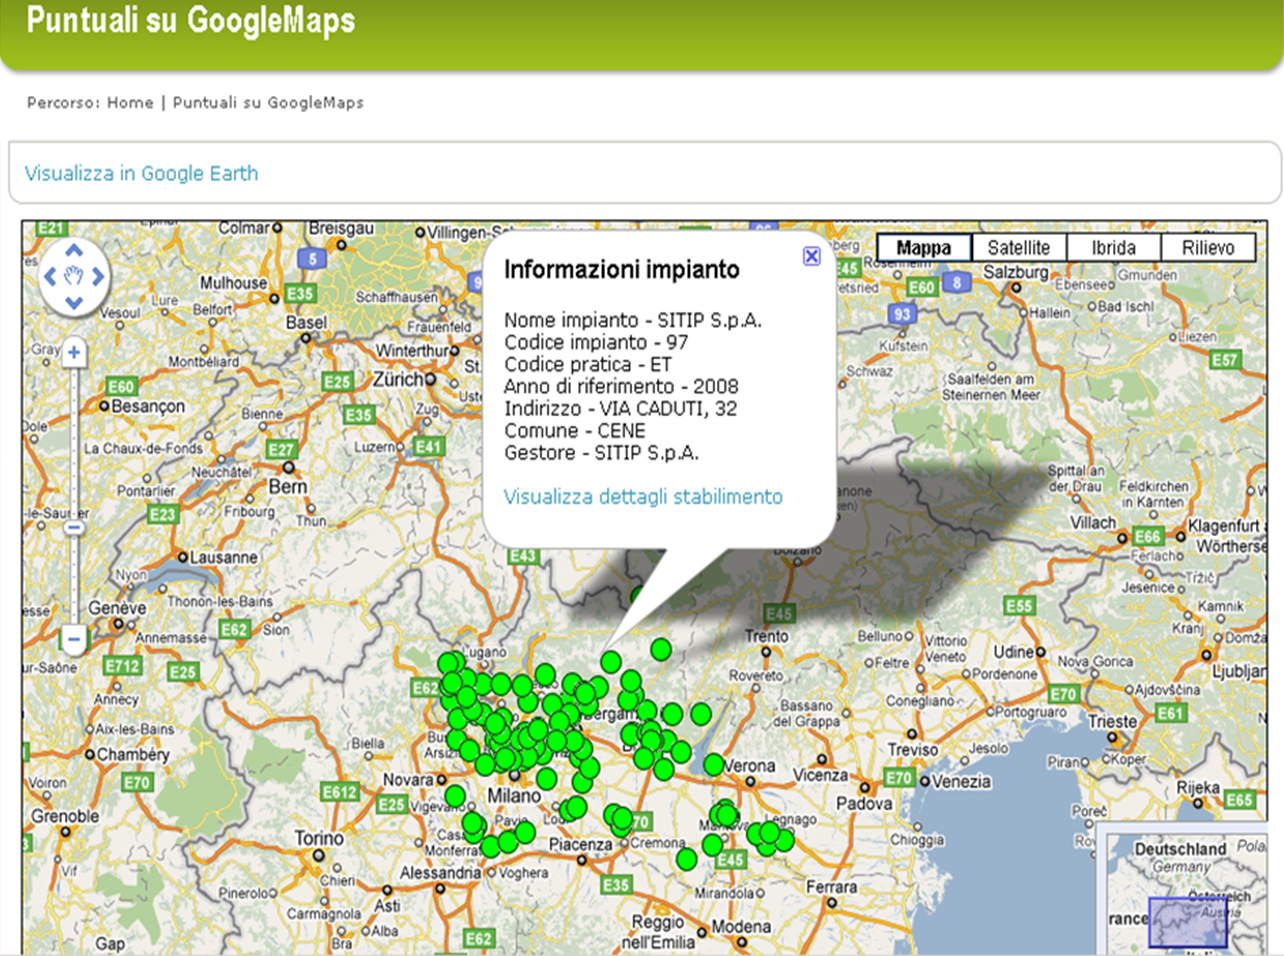Switch to the Mappa map view
This screenshot has width=1284, height=956.
click(x=924, y=248)
